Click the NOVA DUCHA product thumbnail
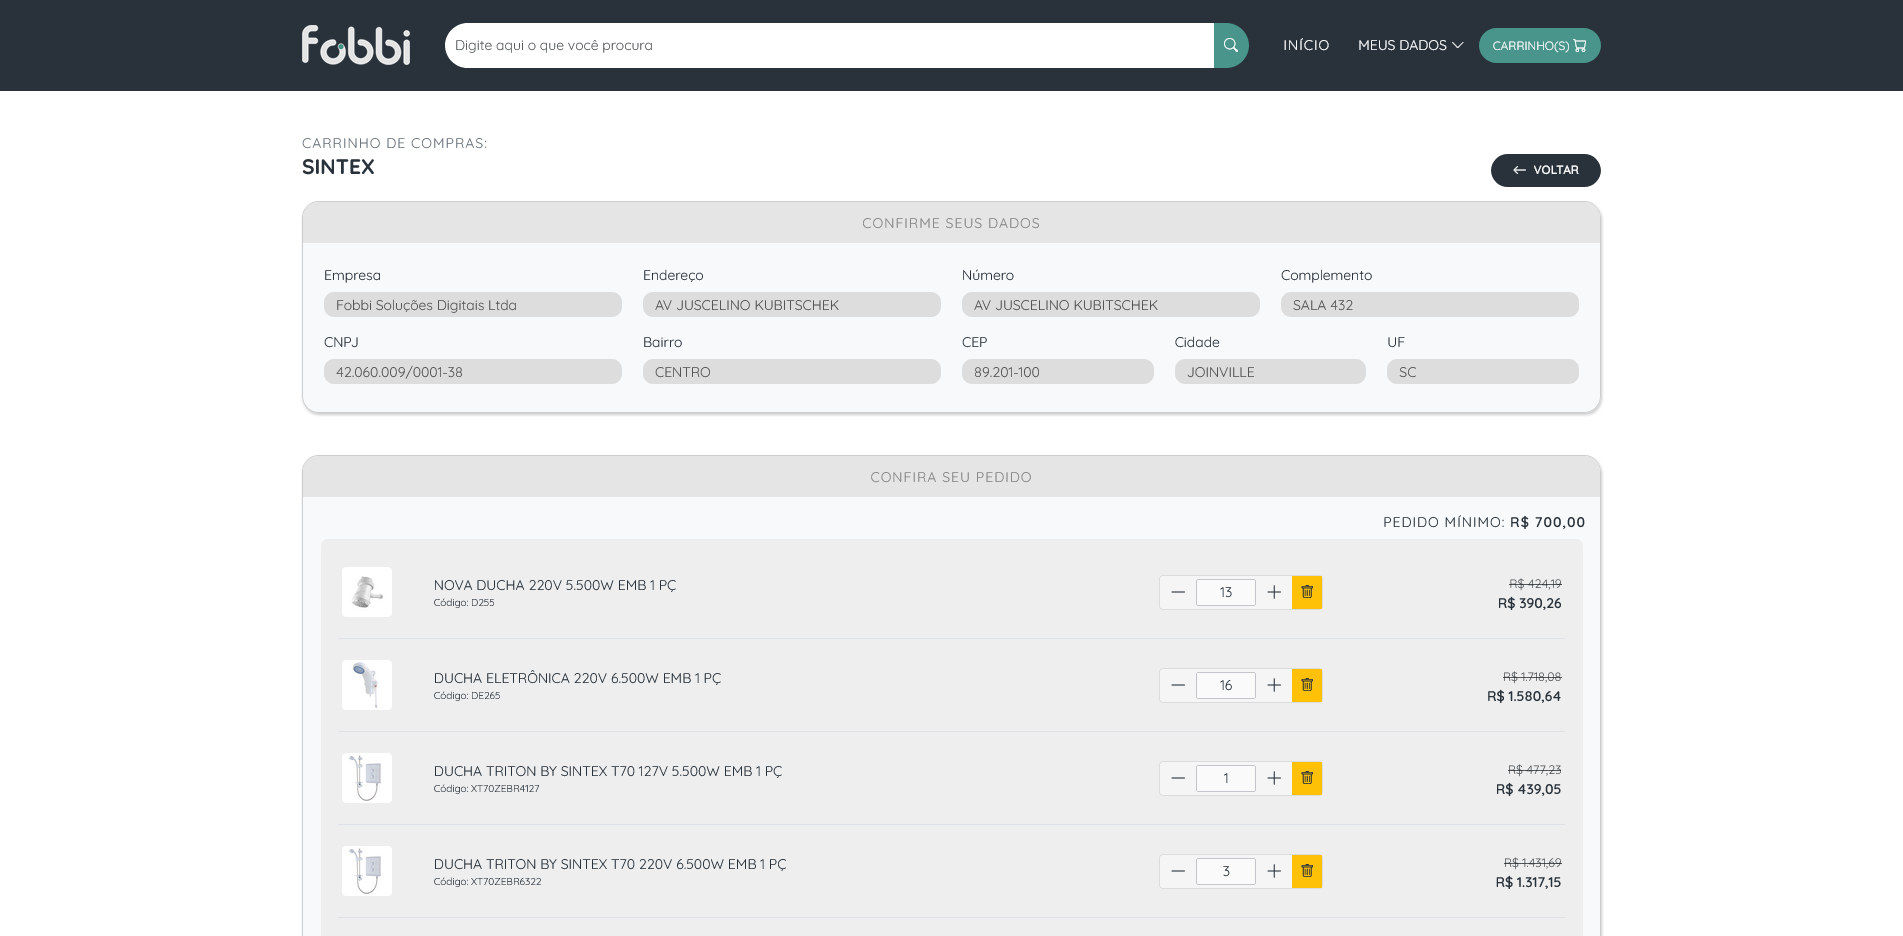 pos(367,592)
